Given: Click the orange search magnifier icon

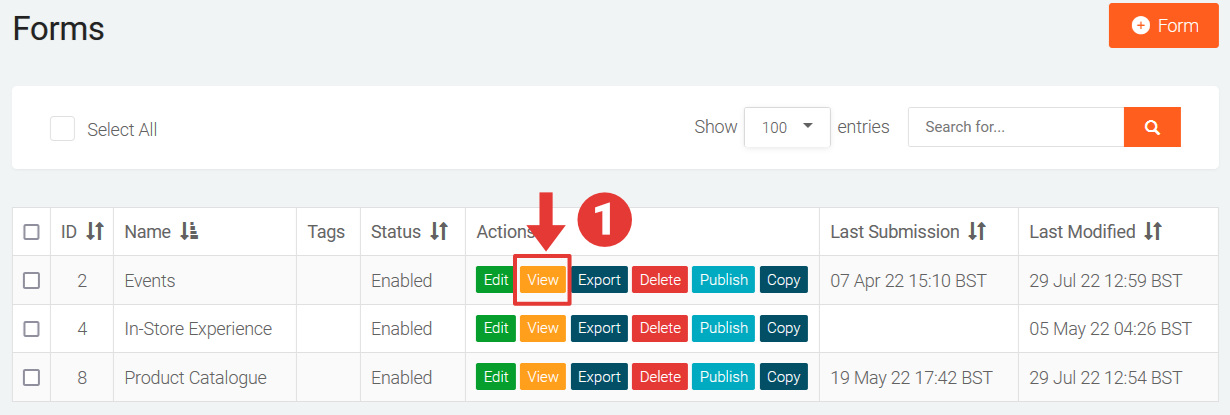Looking at the screenshot, I should point(1152,127).
